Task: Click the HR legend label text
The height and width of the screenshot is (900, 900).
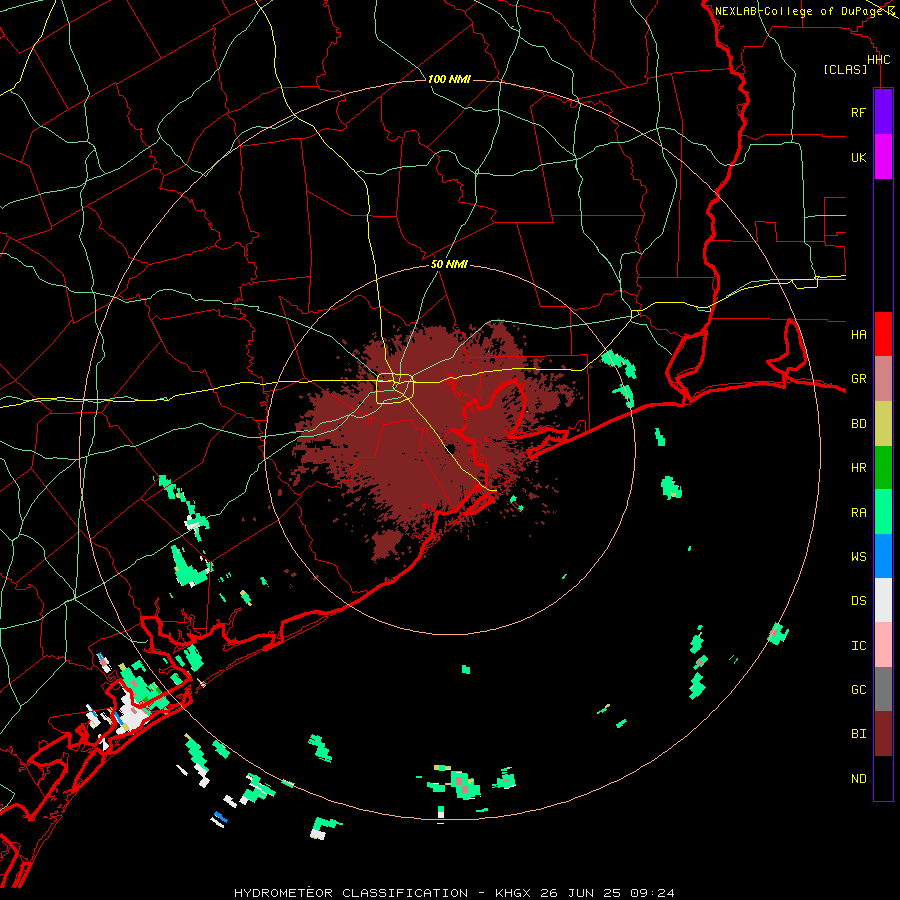Action: 858,468
